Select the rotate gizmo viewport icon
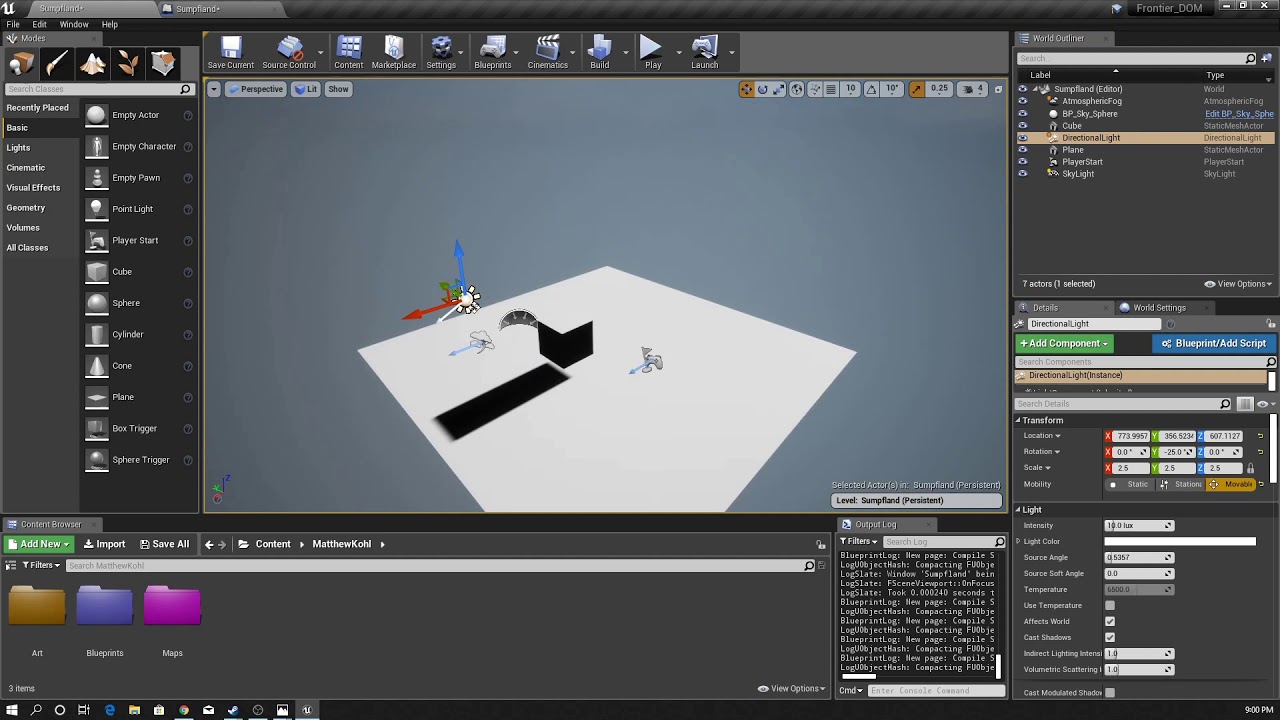Viewport: 1280px width, 720px height. coord(763,89)
